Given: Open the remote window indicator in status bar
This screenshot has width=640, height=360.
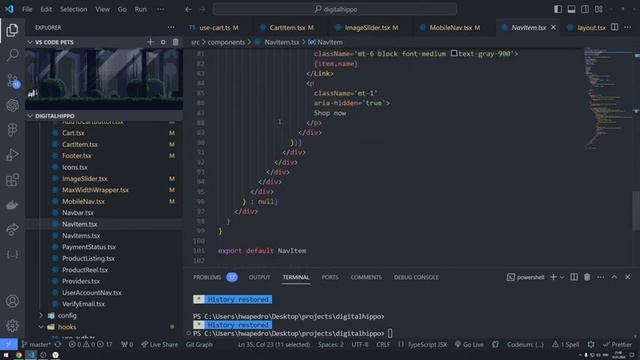Looking at the screenshot, I should (9, 344).
